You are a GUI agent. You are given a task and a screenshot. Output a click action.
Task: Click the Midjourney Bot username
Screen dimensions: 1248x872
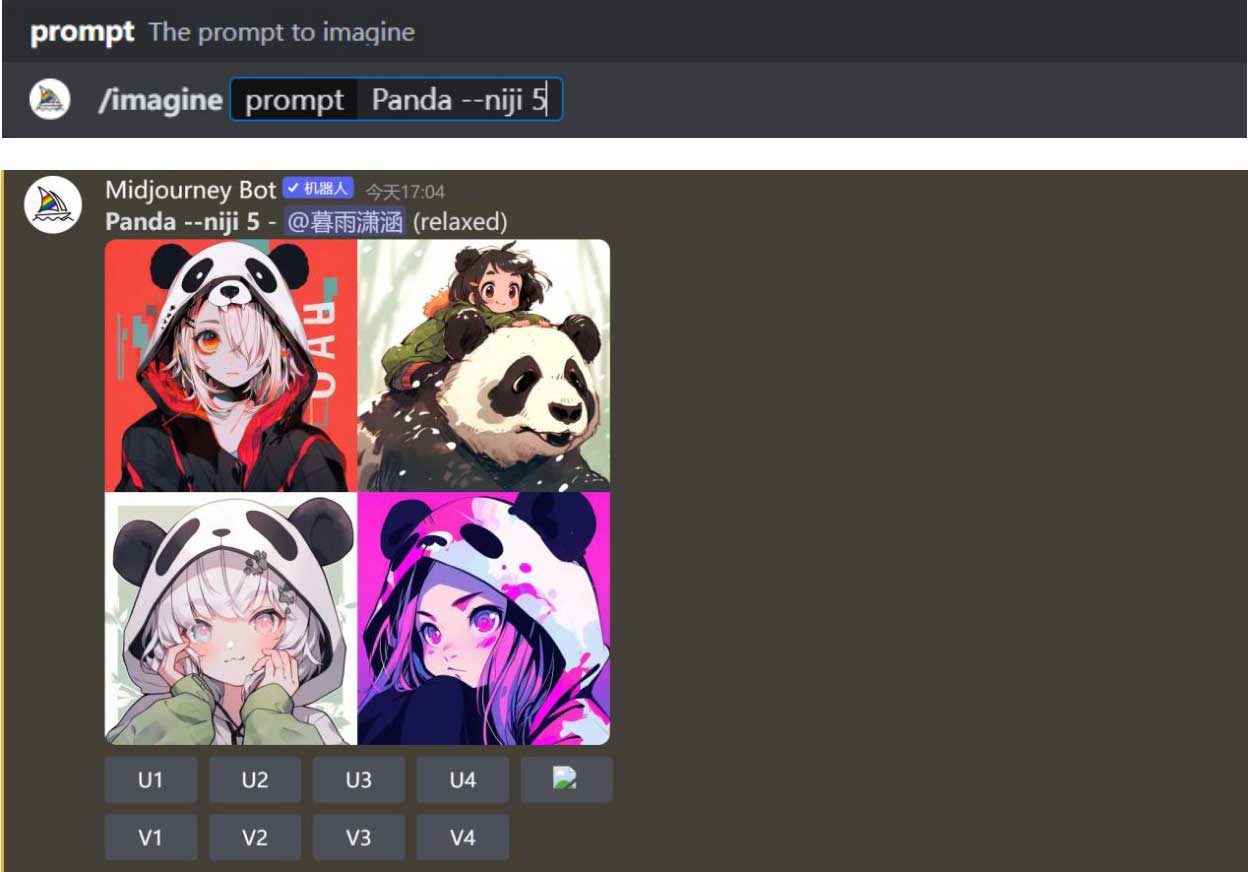(190, 189)
